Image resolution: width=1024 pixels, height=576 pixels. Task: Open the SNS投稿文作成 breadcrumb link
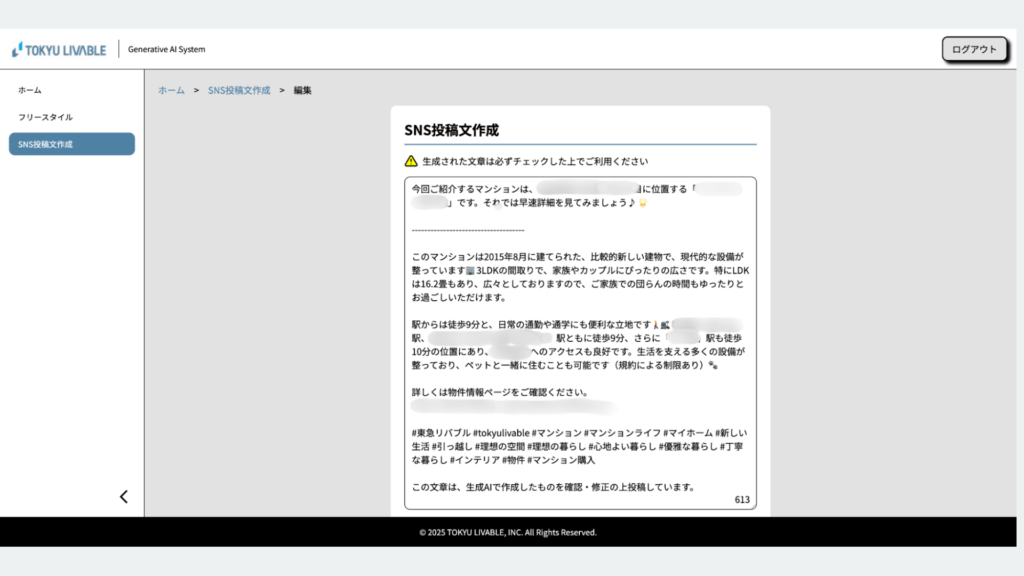(239, 90)
